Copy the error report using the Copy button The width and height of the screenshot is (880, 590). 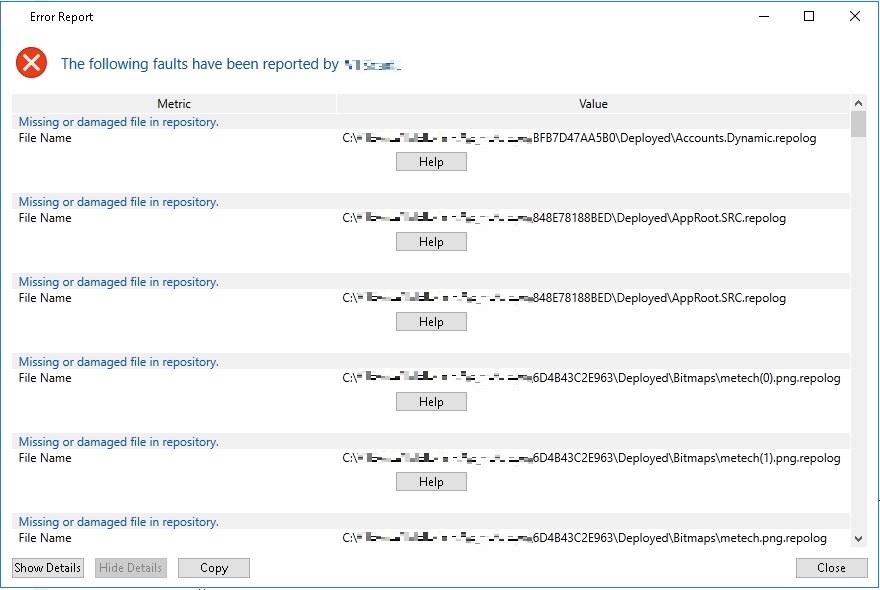pos(214,568)
